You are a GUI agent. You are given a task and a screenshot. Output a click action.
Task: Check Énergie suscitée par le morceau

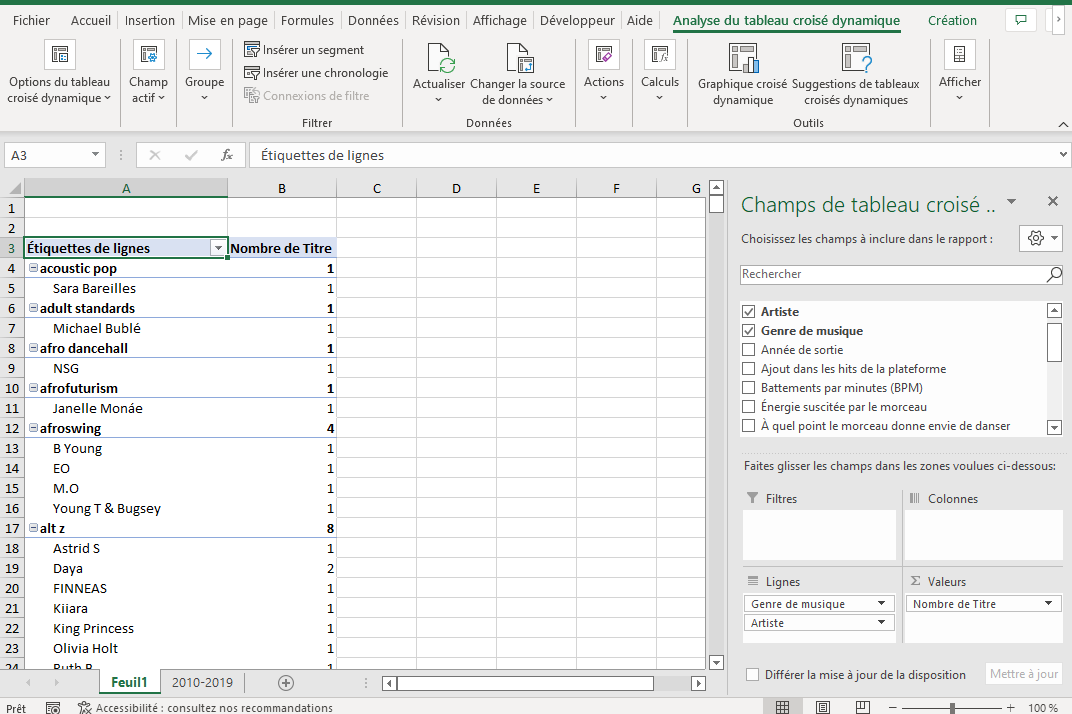[749, 408]
